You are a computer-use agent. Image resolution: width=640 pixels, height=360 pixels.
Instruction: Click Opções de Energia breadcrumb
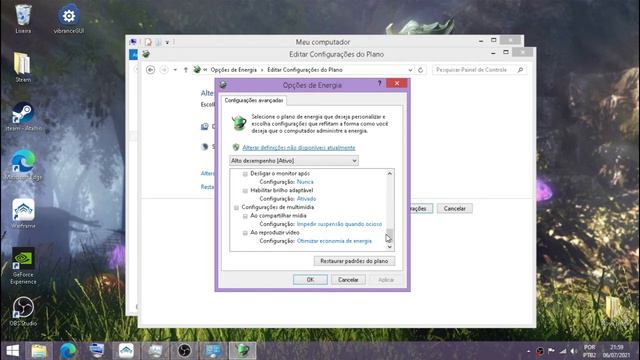coord(233,70)
